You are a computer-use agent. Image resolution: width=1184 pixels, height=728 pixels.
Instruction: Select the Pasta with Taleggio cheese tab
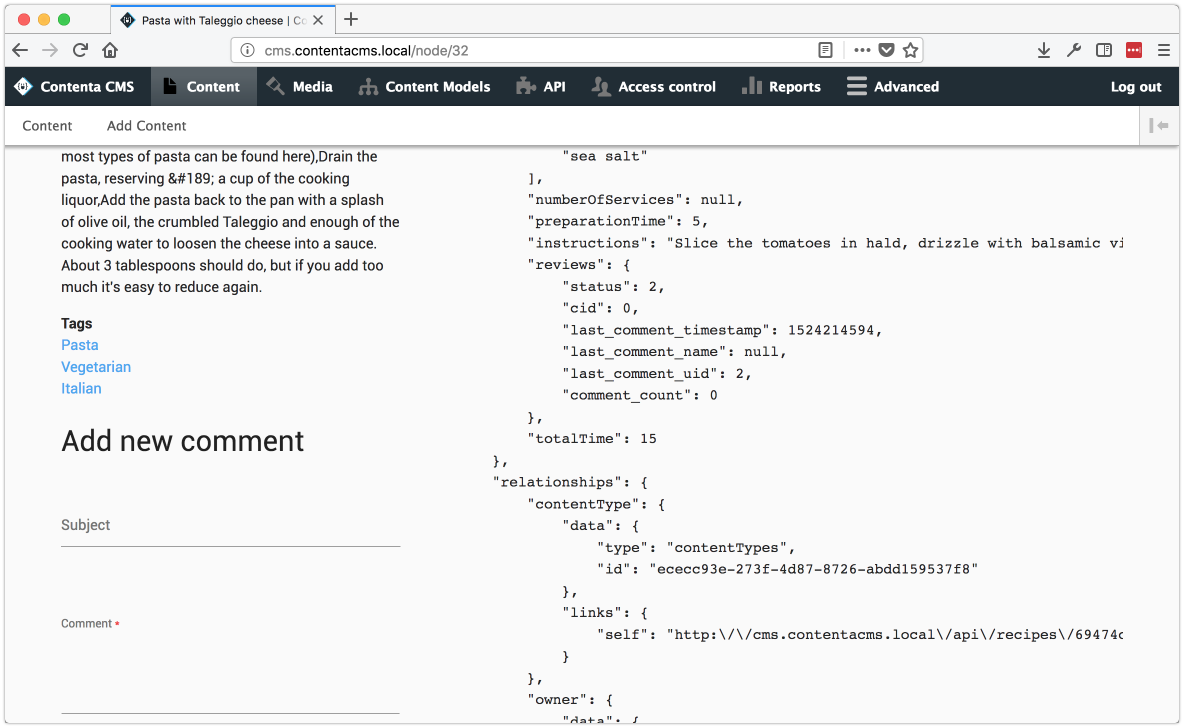coord(222,20)
